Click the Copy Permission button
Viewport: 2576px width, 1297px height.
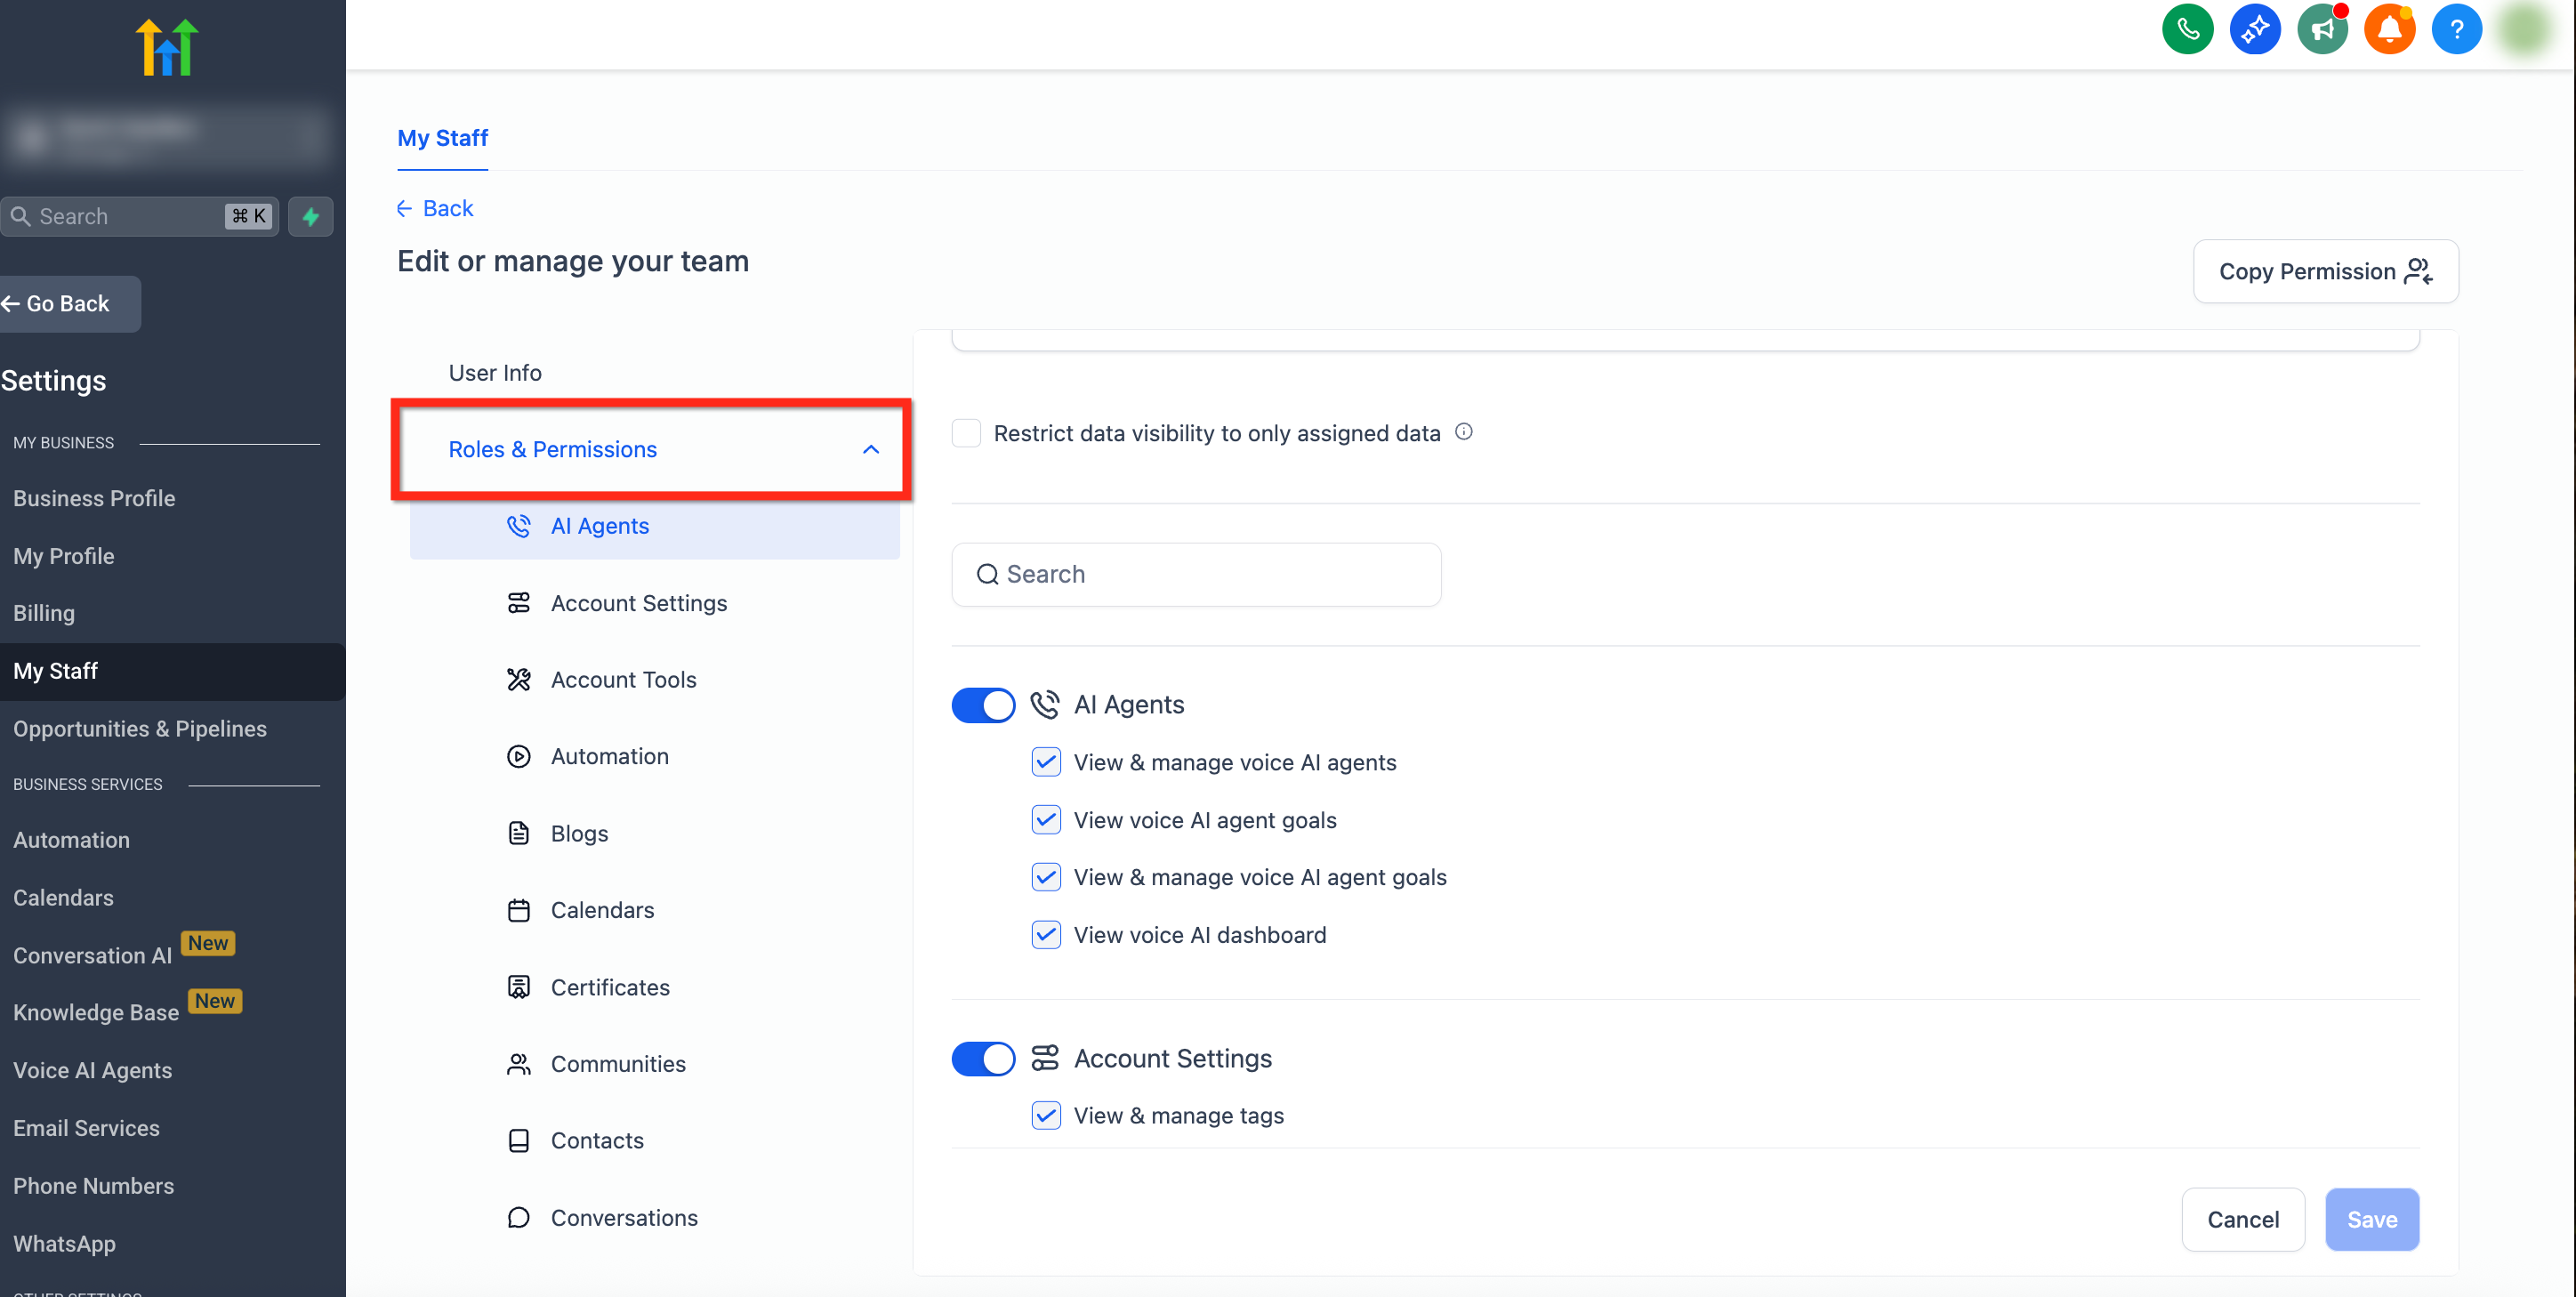(2325, 271)
